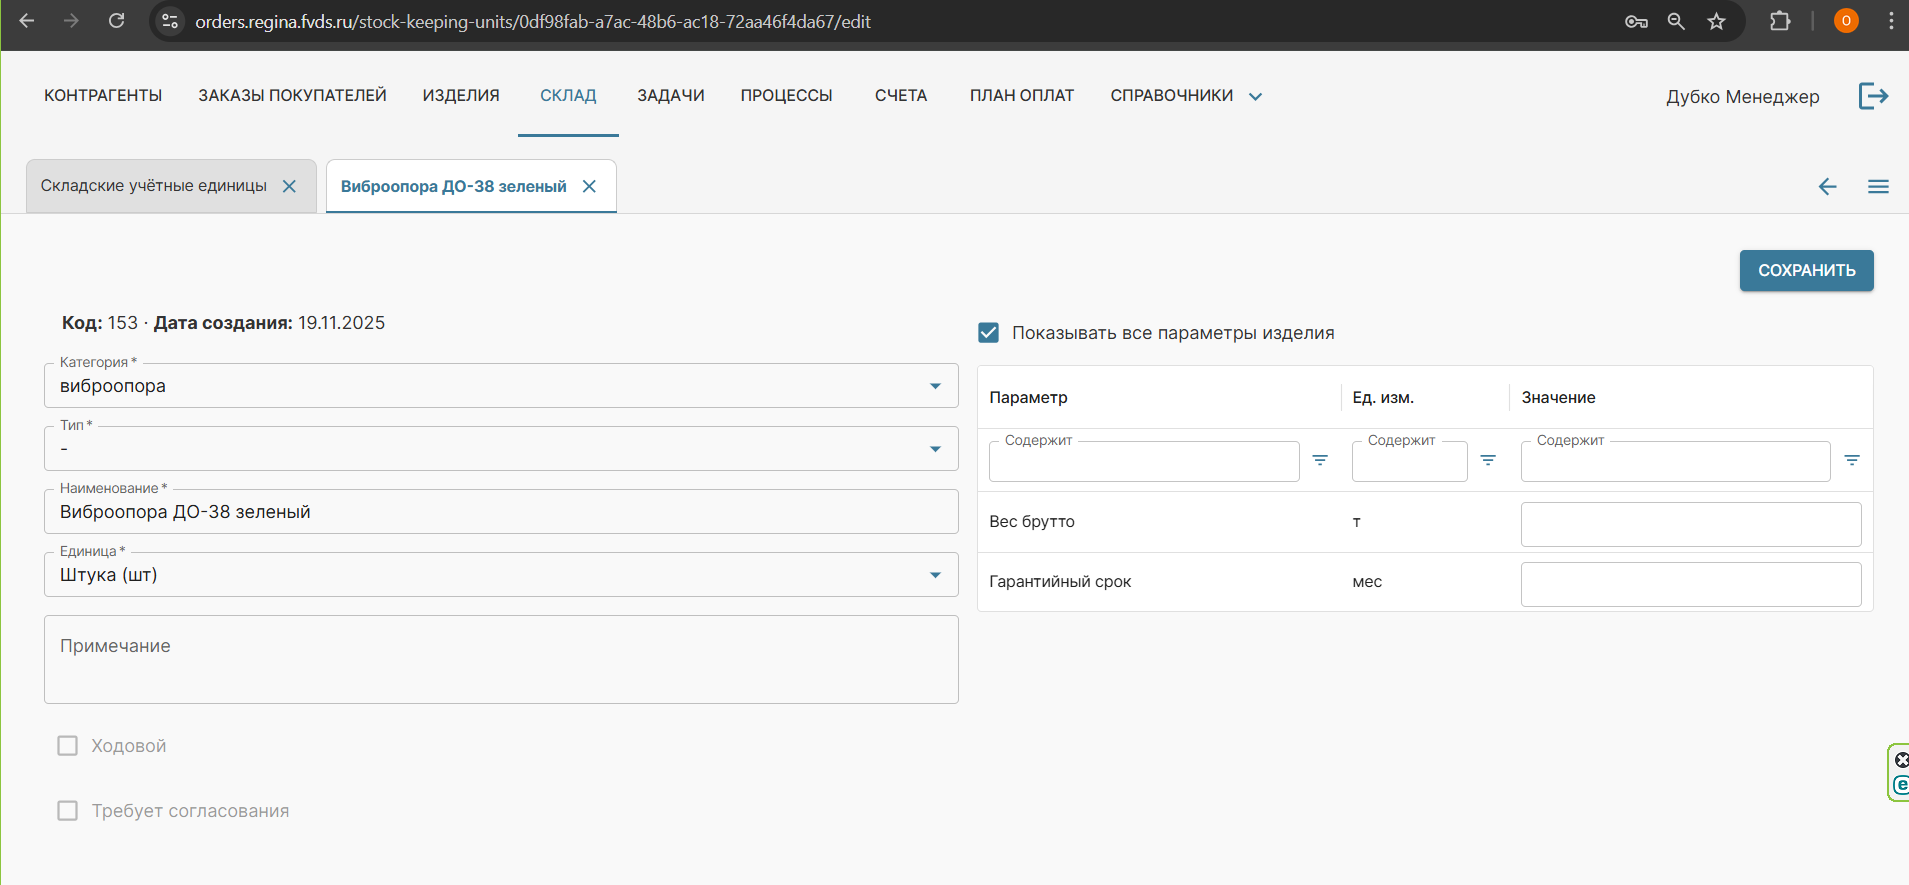Screen dimensions: 1909x885
Task: Close the Виброопора ДО-38 зеленый tab
Action: coord(590,186)
